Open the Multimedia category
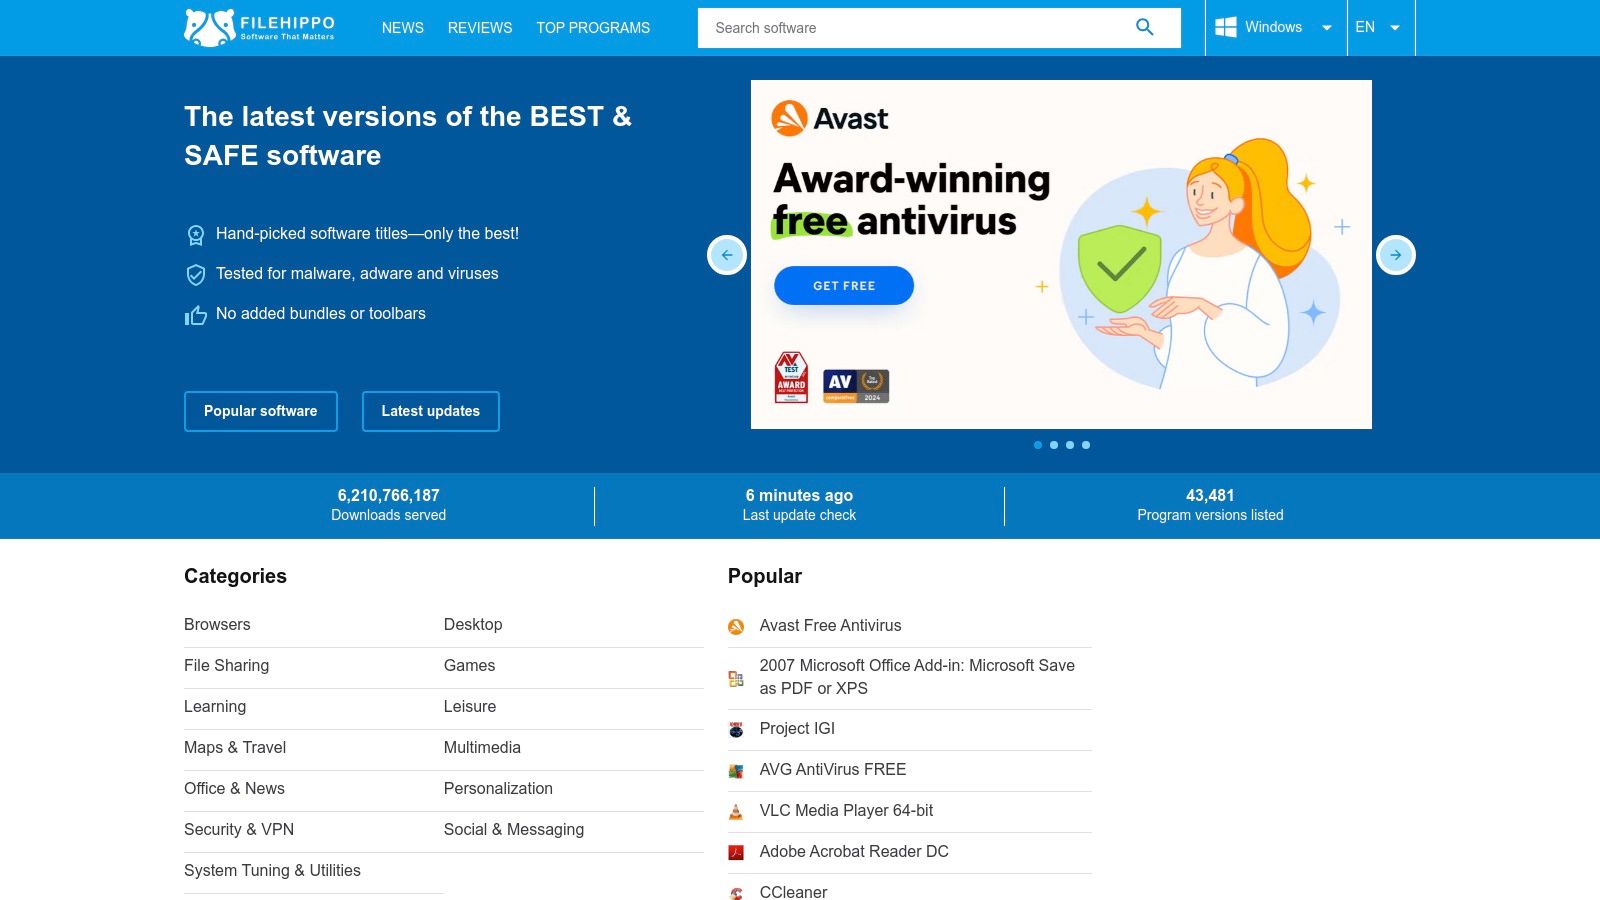Viewport: 1600px width, 900px height. [482, 747]
